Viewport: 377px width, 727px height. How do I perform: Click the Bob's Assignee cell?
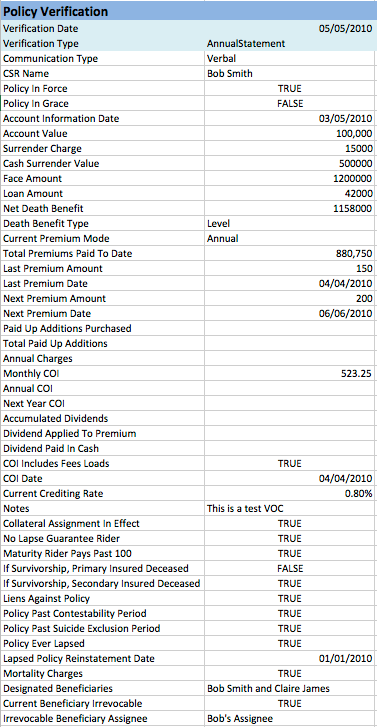(290, 719)
